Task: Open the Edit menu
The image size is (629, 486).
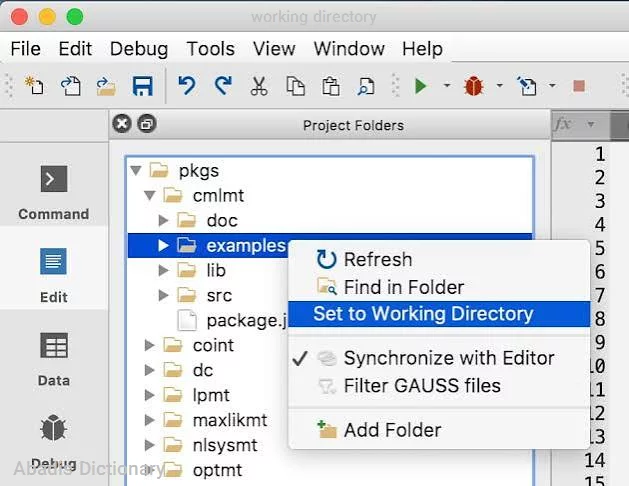Action: [75, 49]
